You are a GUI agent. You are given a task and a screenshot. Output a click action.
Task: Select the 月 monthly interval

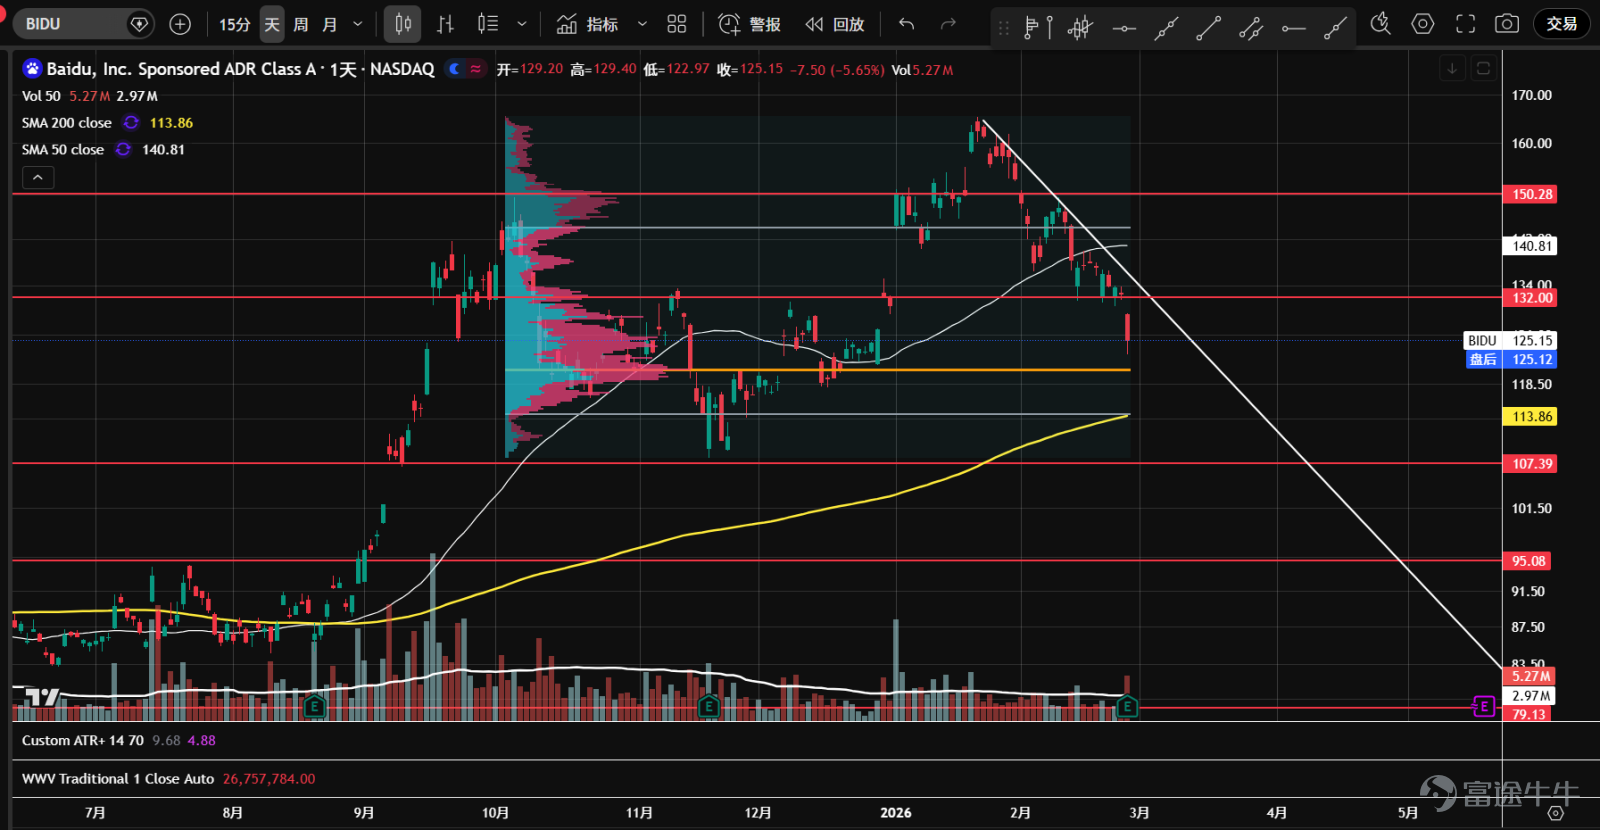pyautogui.click(x=330, y=24)
